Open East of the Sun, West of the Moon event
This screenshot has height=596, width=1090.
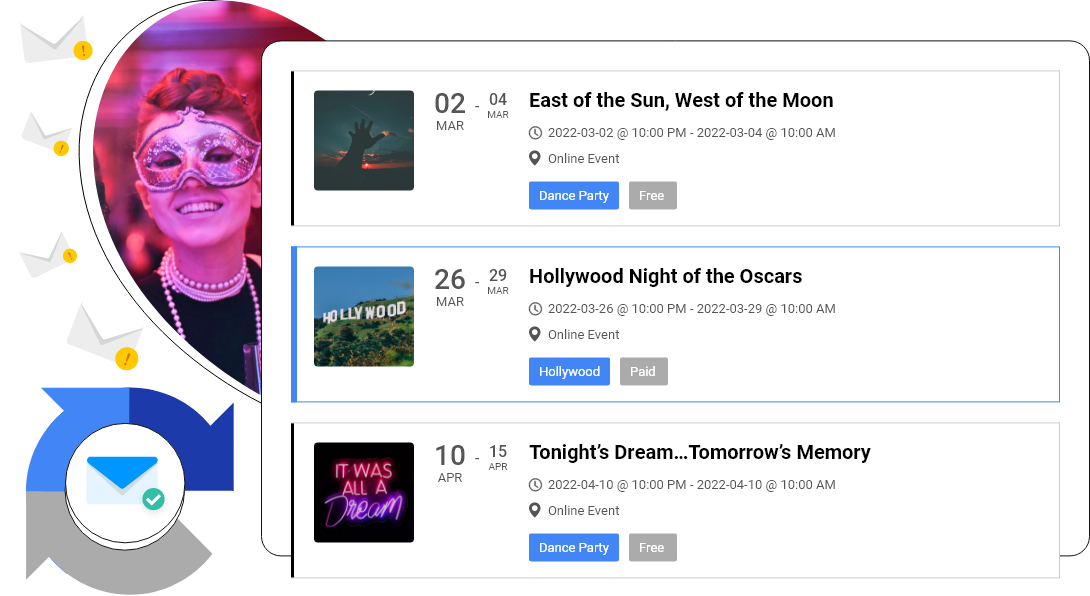point(680,100)
